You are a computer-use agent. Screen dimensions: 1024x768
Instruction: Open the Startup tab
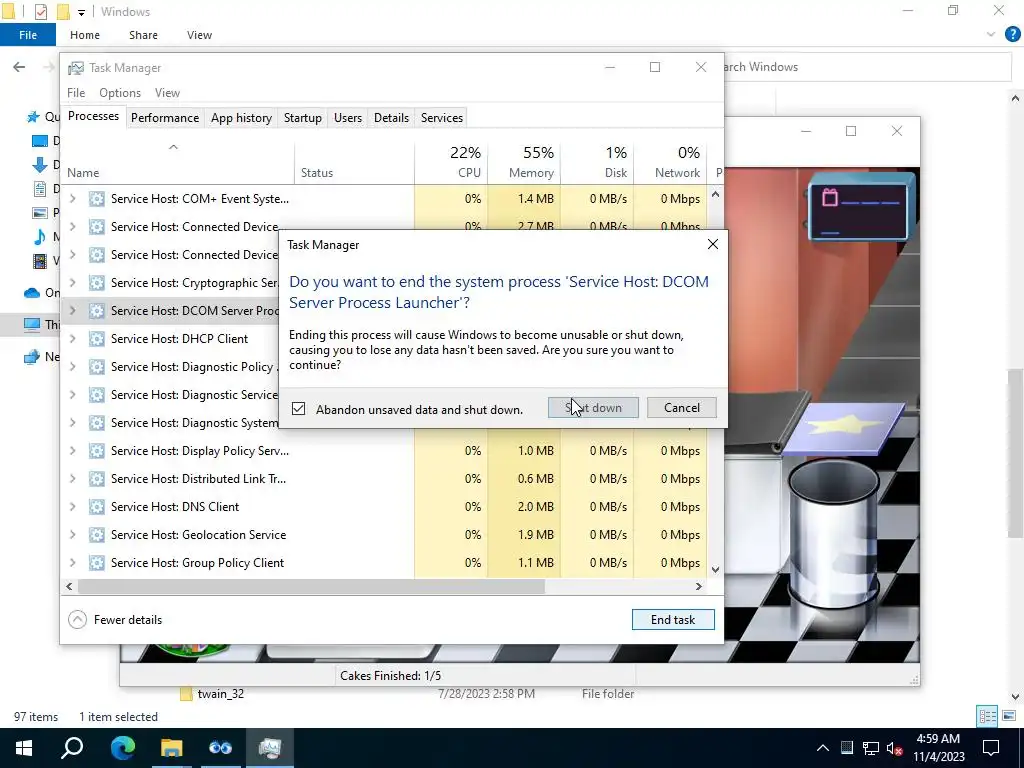[x=302, y=118]
